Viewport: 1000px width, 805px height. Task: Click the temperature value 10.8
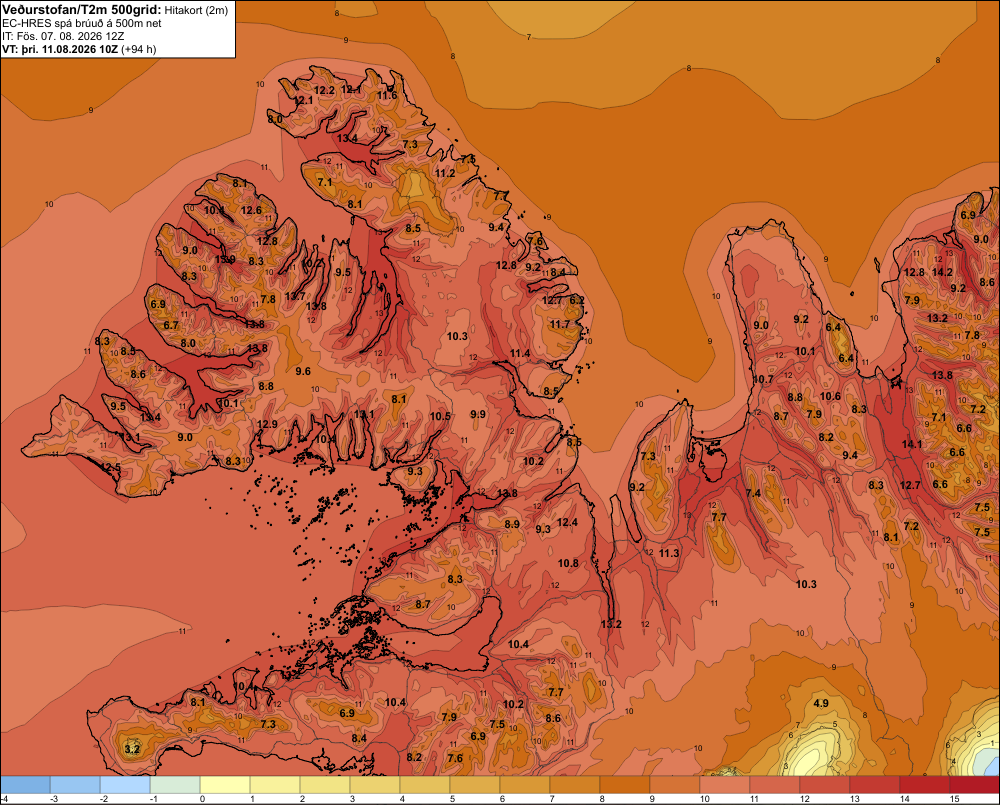coord(568,563)
